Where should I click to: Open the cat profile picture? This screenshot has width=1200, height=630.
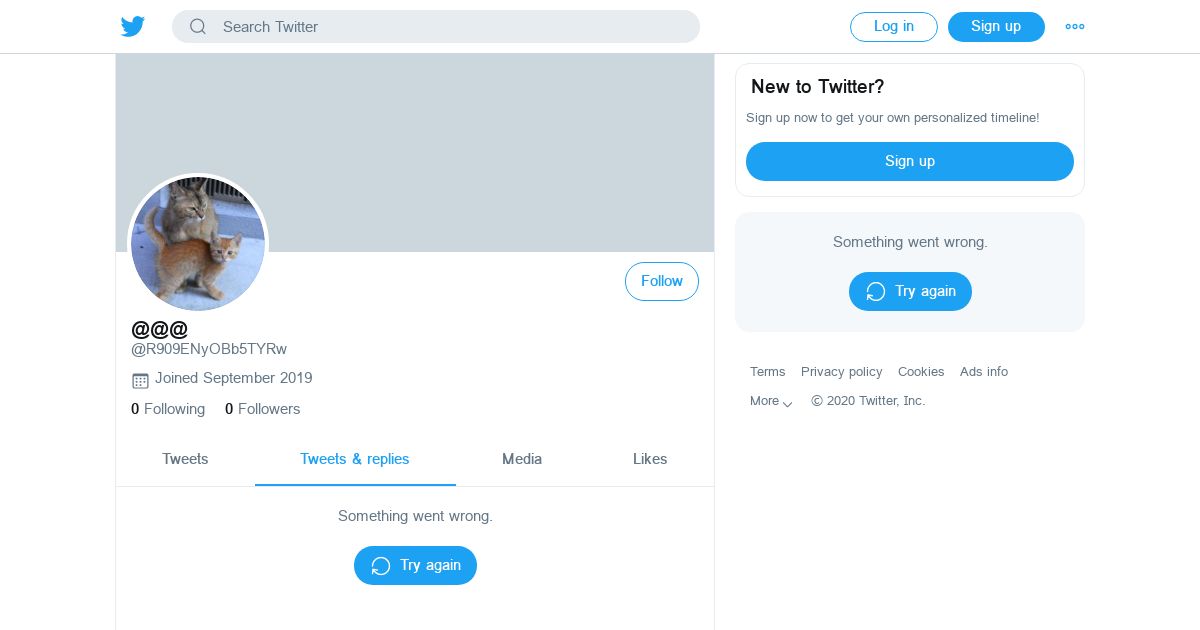tap(198, 244)
